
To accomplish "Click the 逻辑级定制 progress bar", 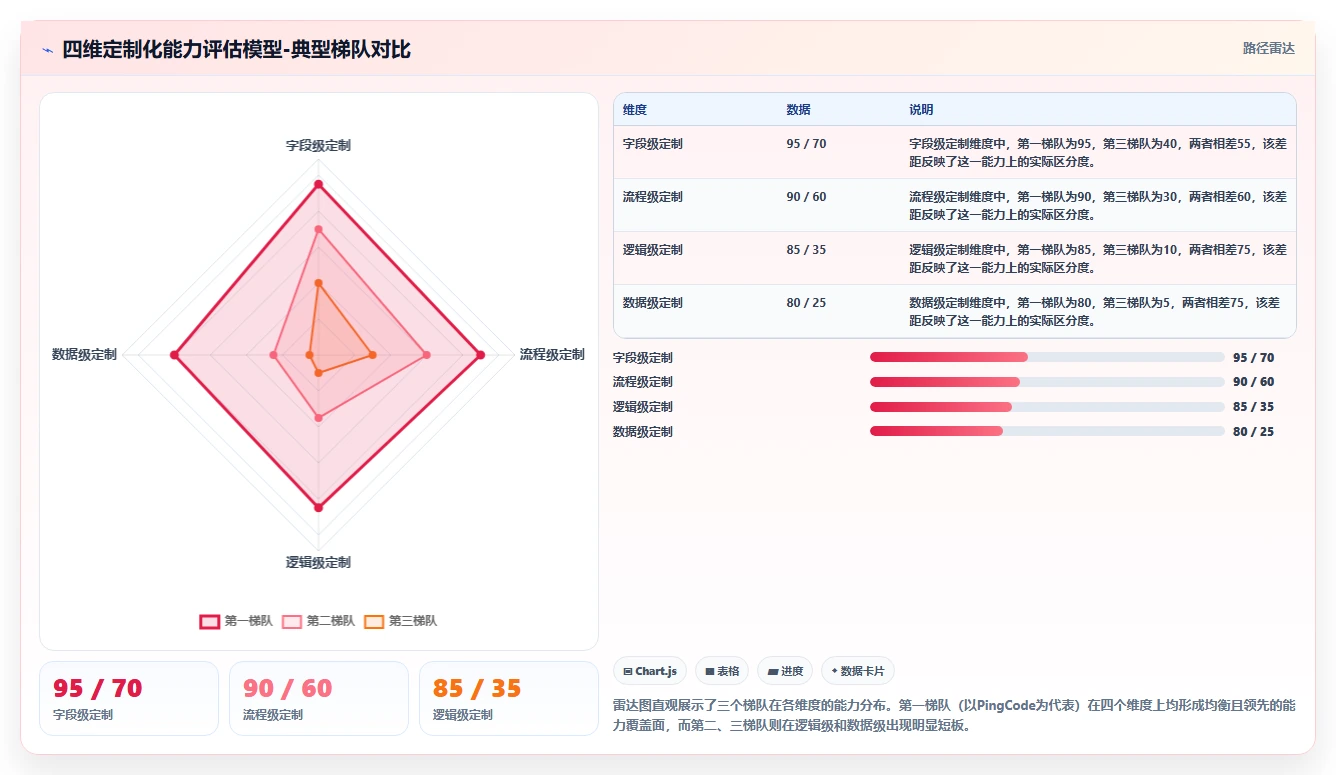I will (1047, 407).
